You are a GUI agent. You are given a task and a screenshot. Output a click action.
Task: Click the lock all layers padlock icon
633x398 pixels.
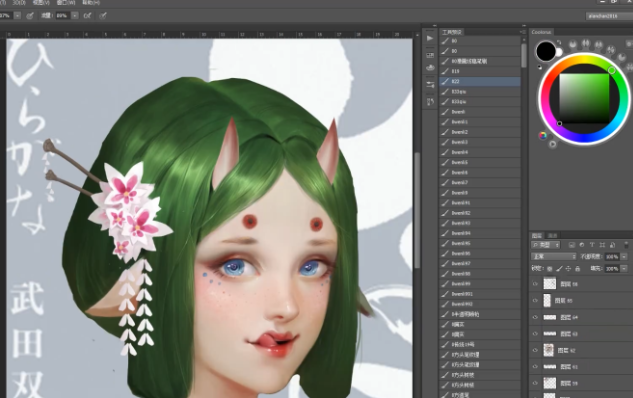point(577,268)
